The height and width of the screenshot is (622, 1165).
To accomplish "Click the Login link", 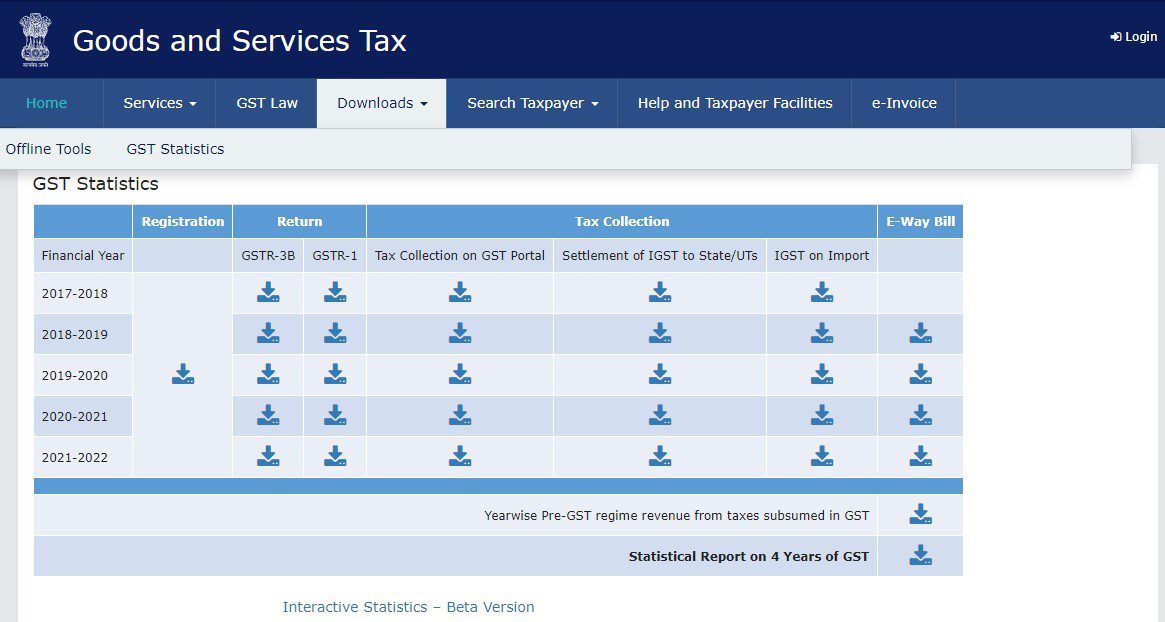I will 1133,36.
